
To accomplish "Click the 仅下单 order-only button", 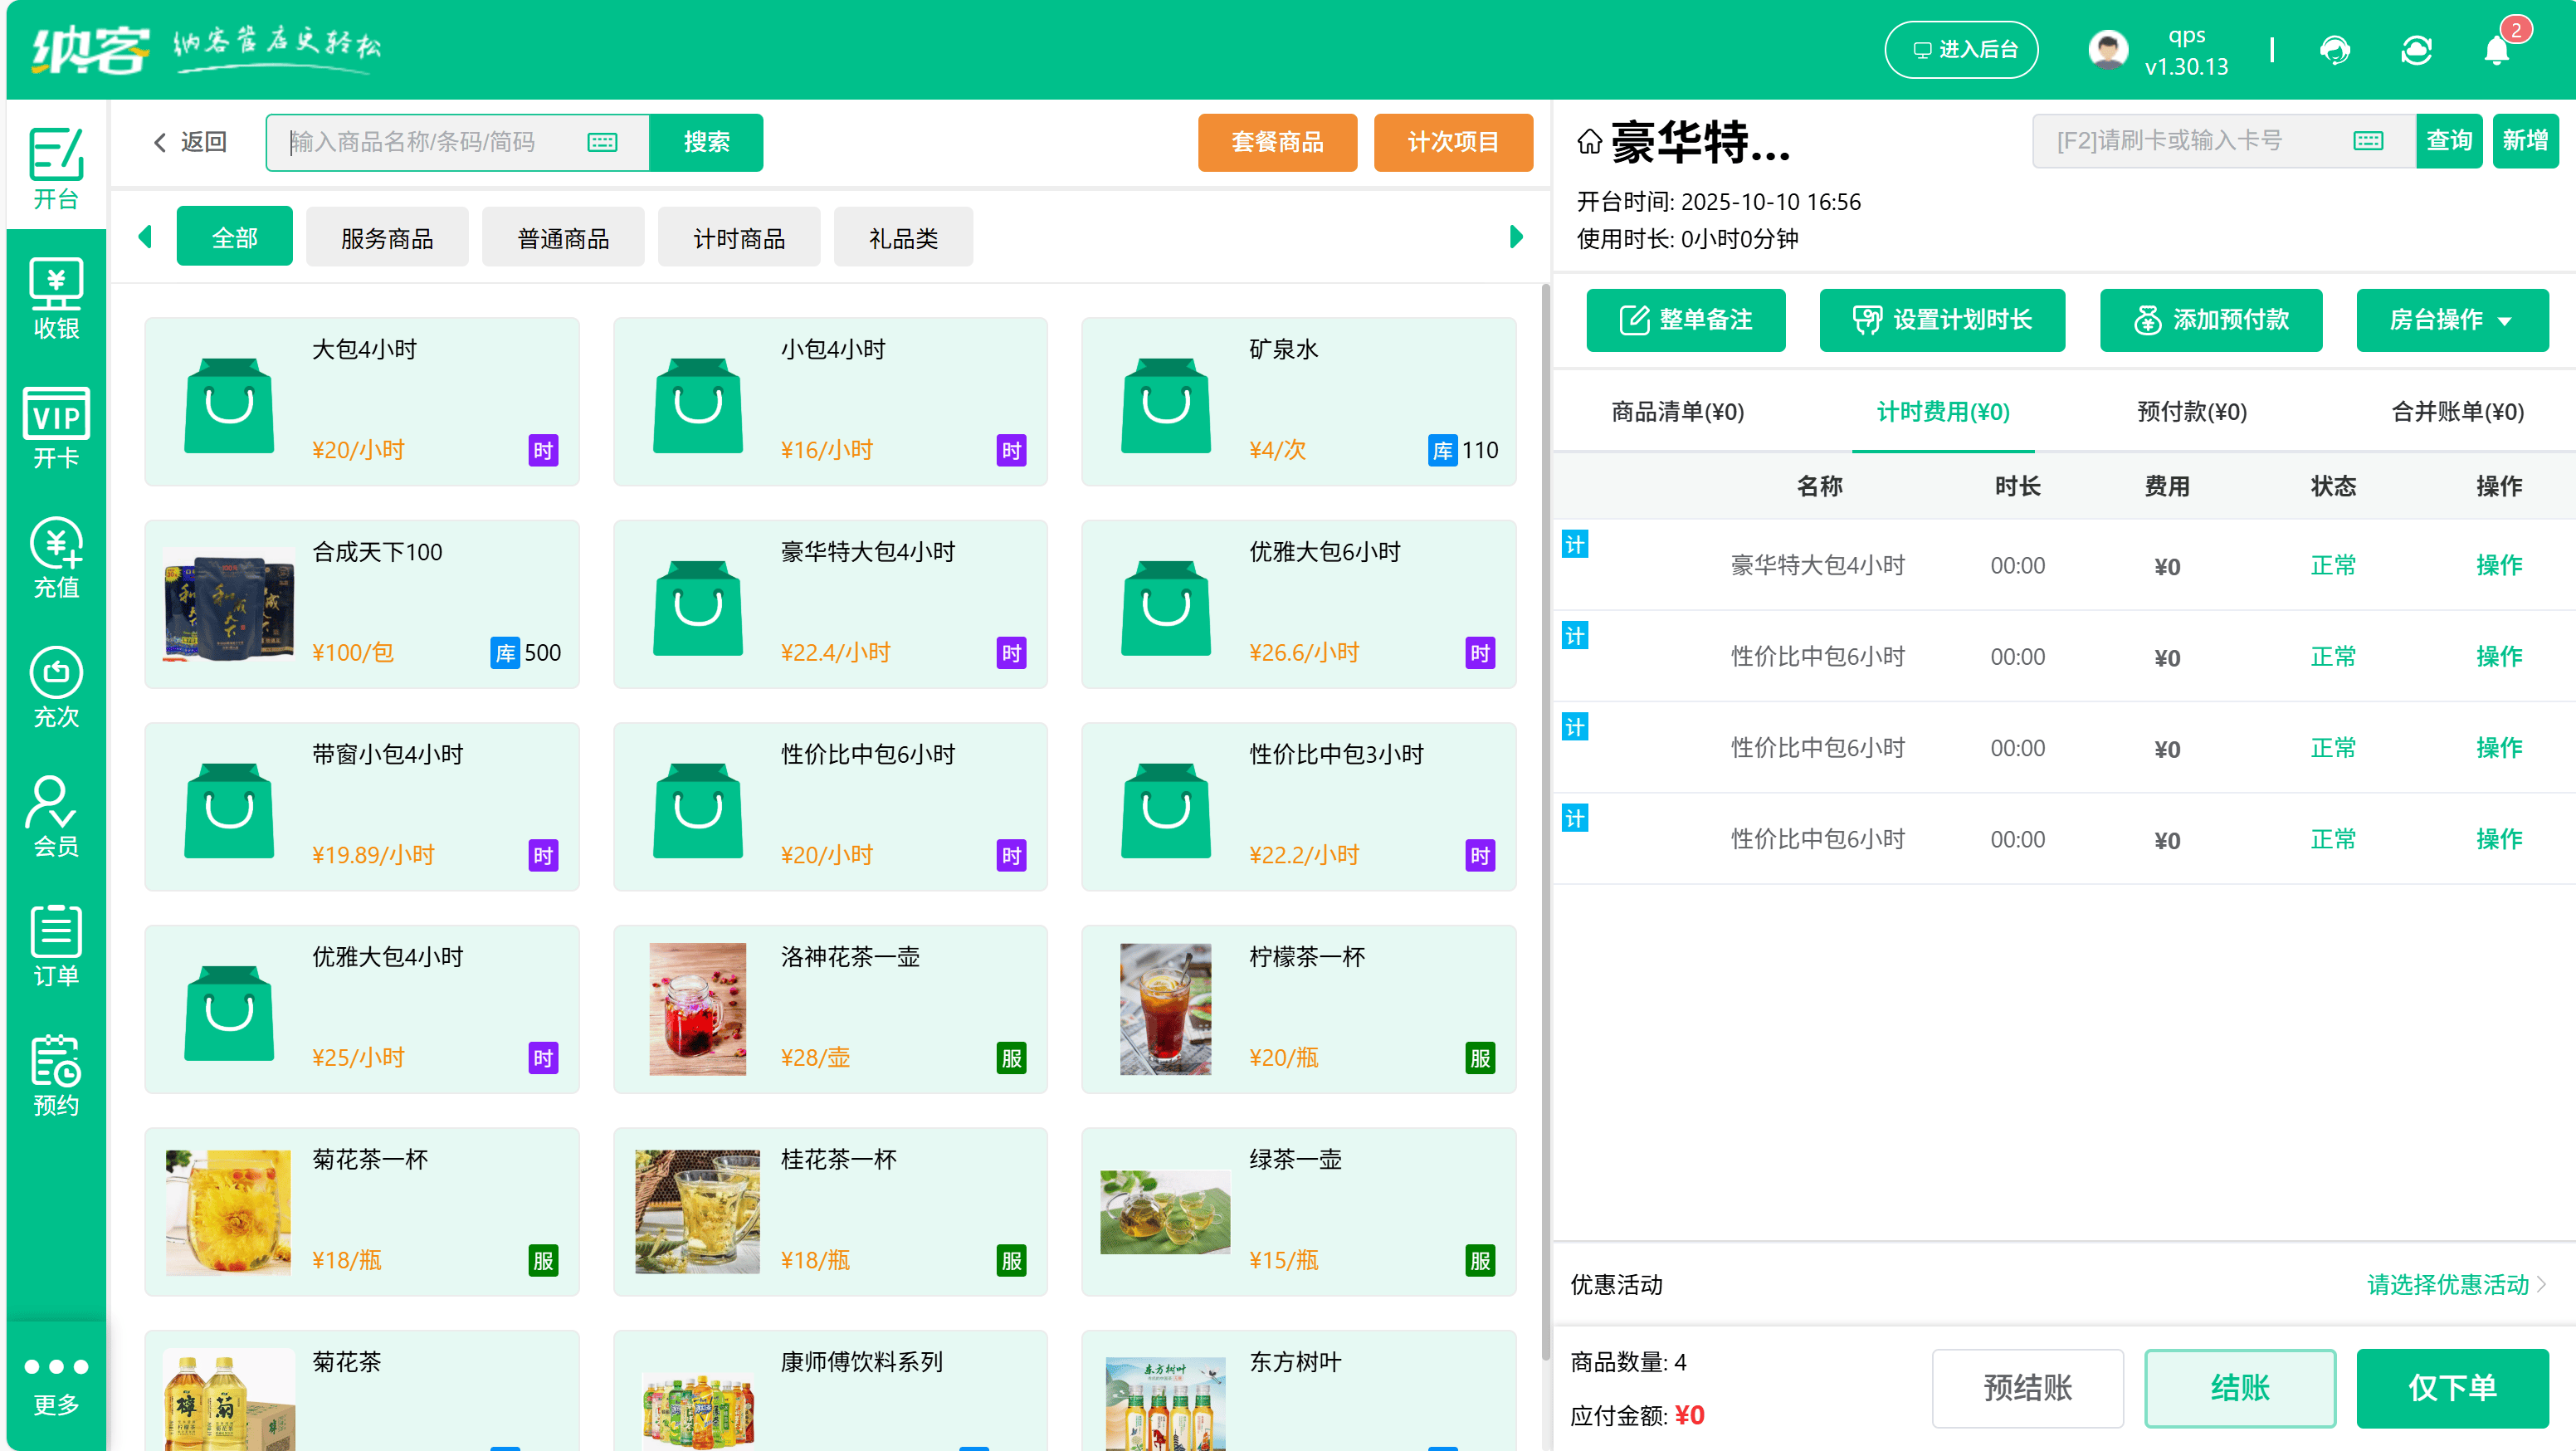I will (x=2453, y=1388).
